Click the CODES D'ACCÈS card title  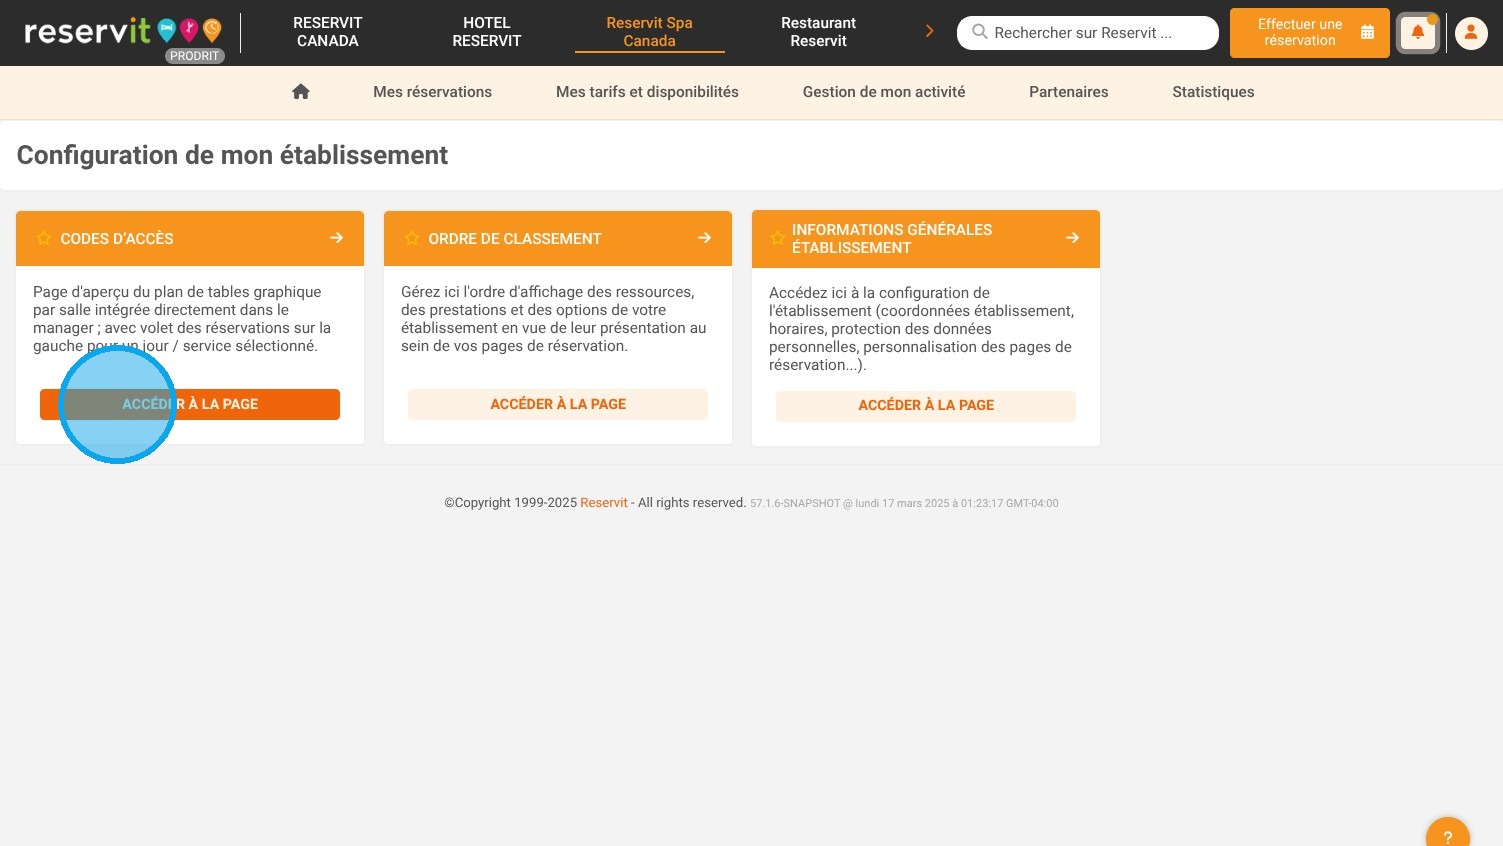click(x=117, y=239)
